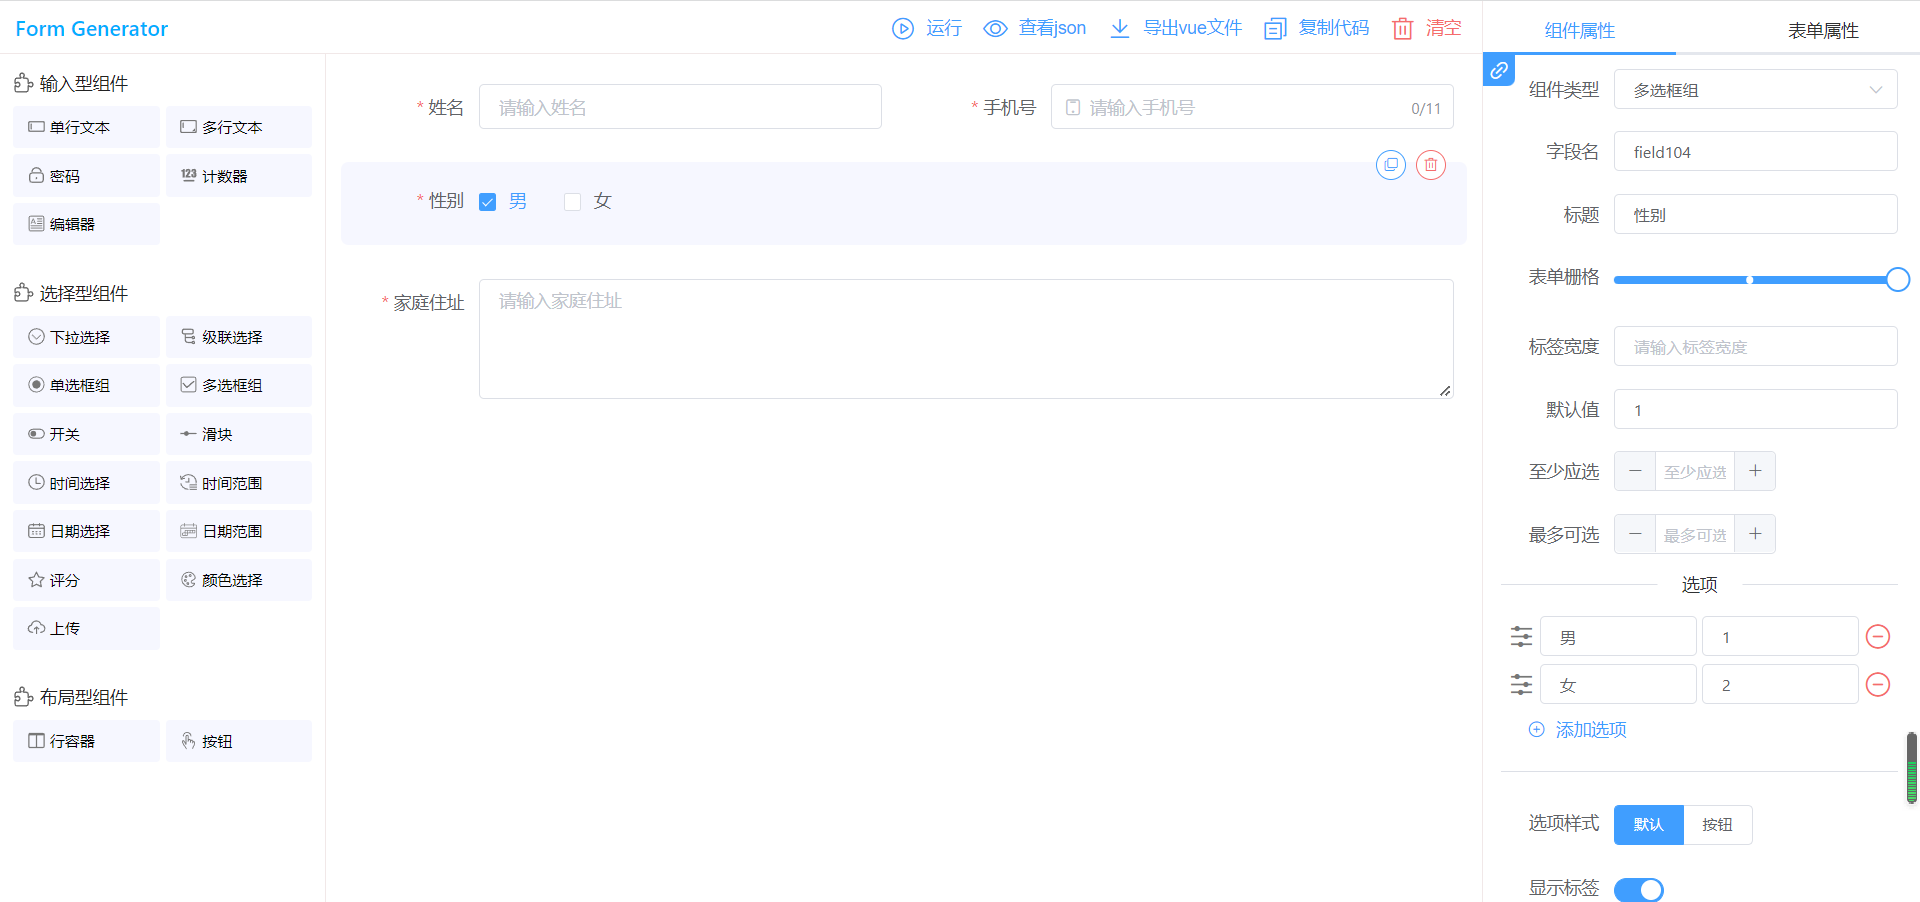Click the 导出vue文件 download icon
1920x902 pixels.
tap(1120, 29)
